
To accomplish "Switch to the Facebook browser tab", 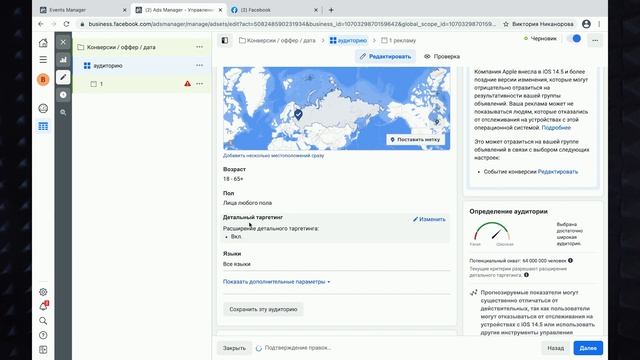I will coord(256,10).
